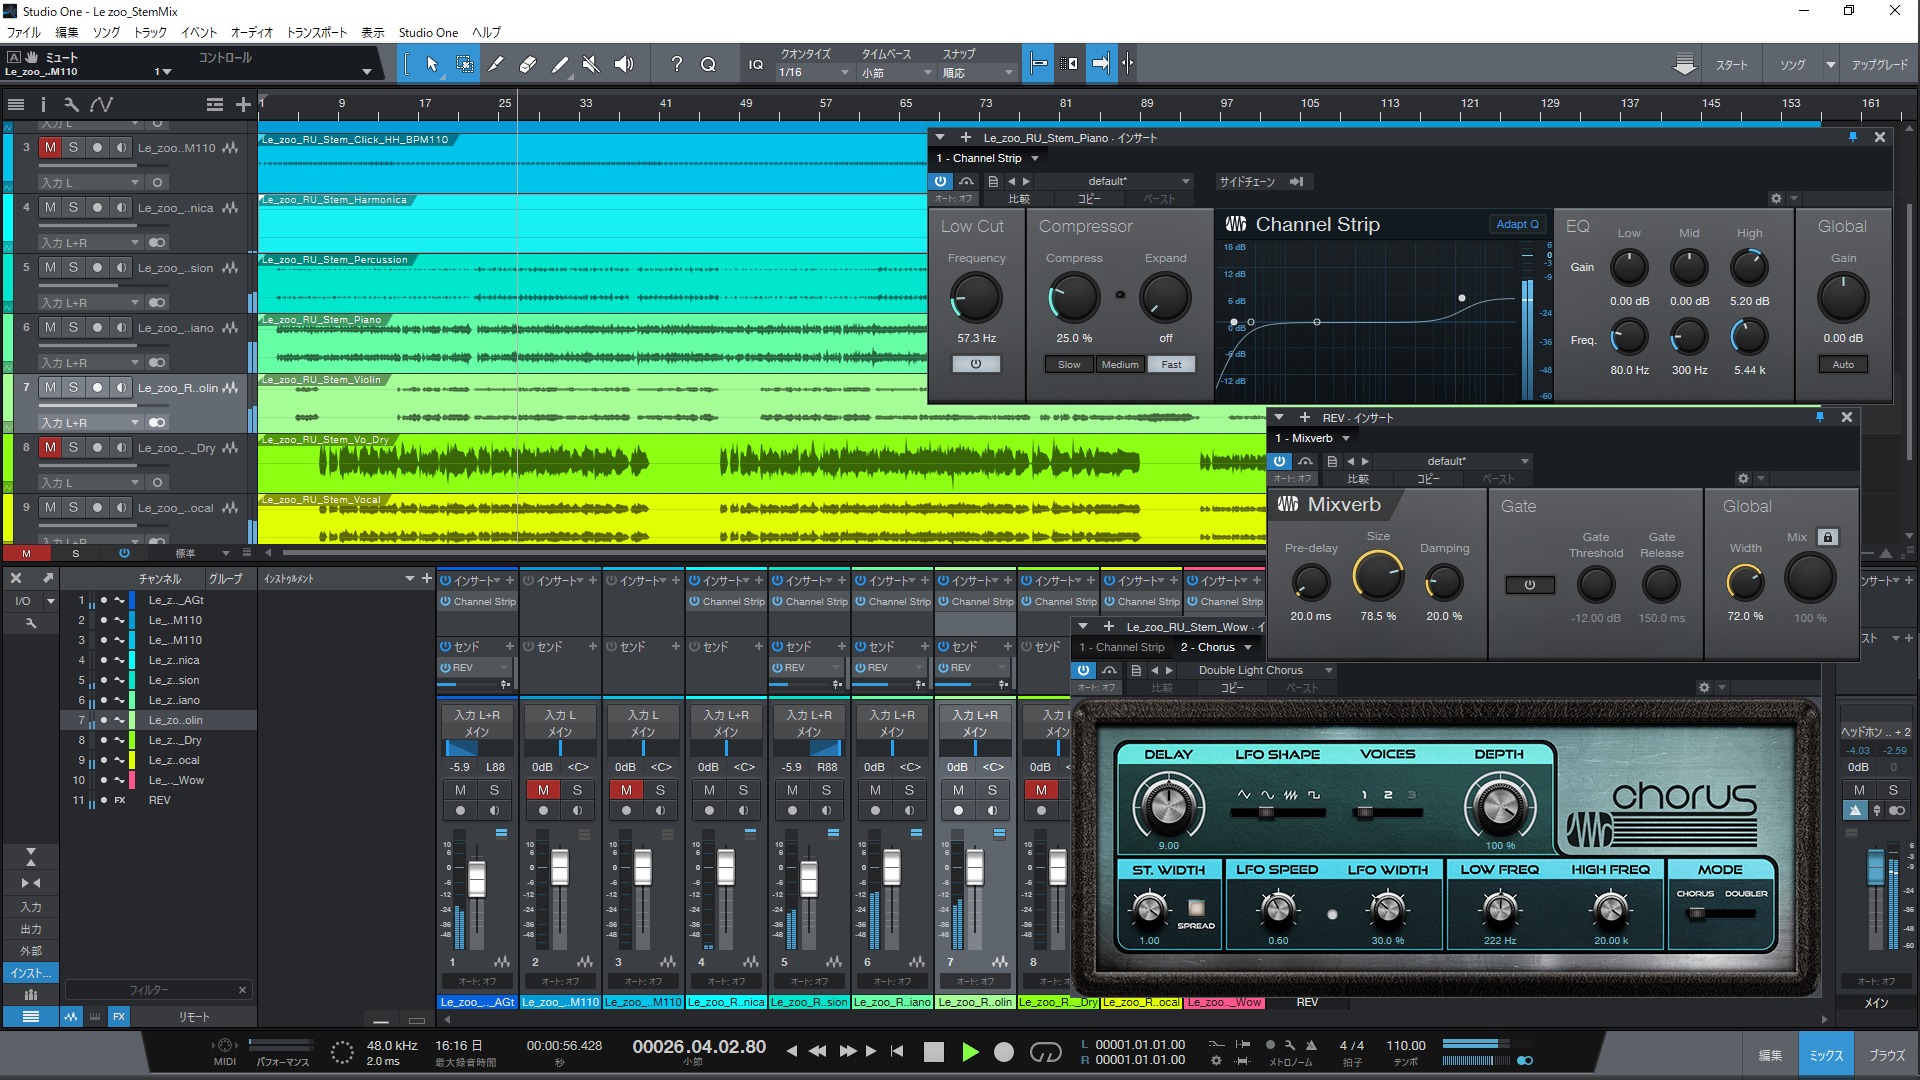
Task: Open the トラック menu
Action: click(150, 32)
